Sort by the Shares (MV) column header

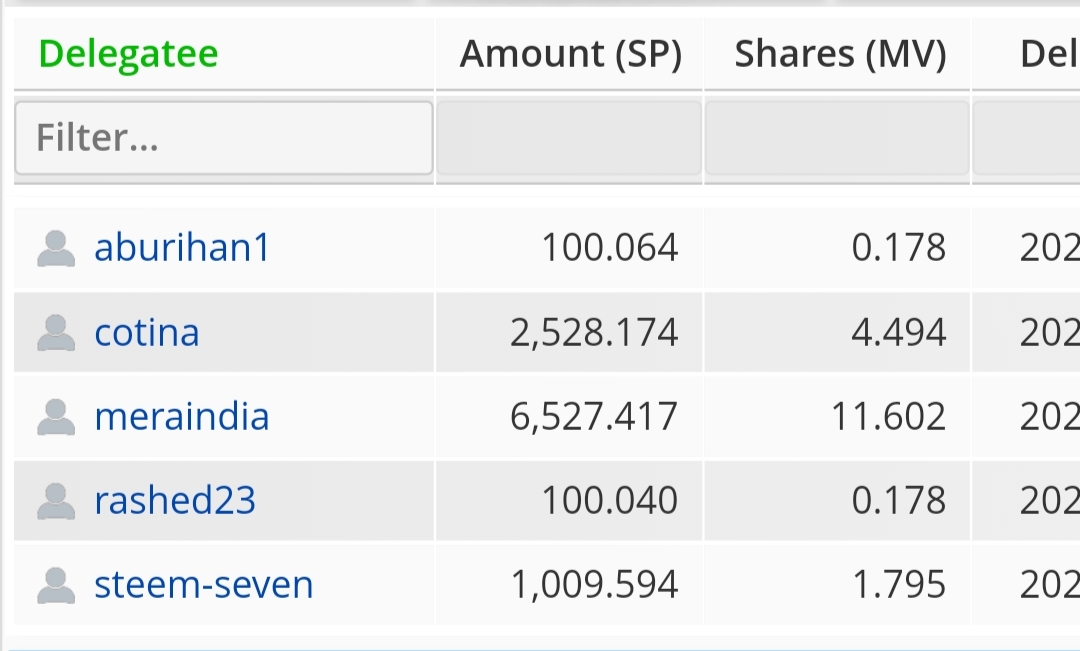(840, 54)
